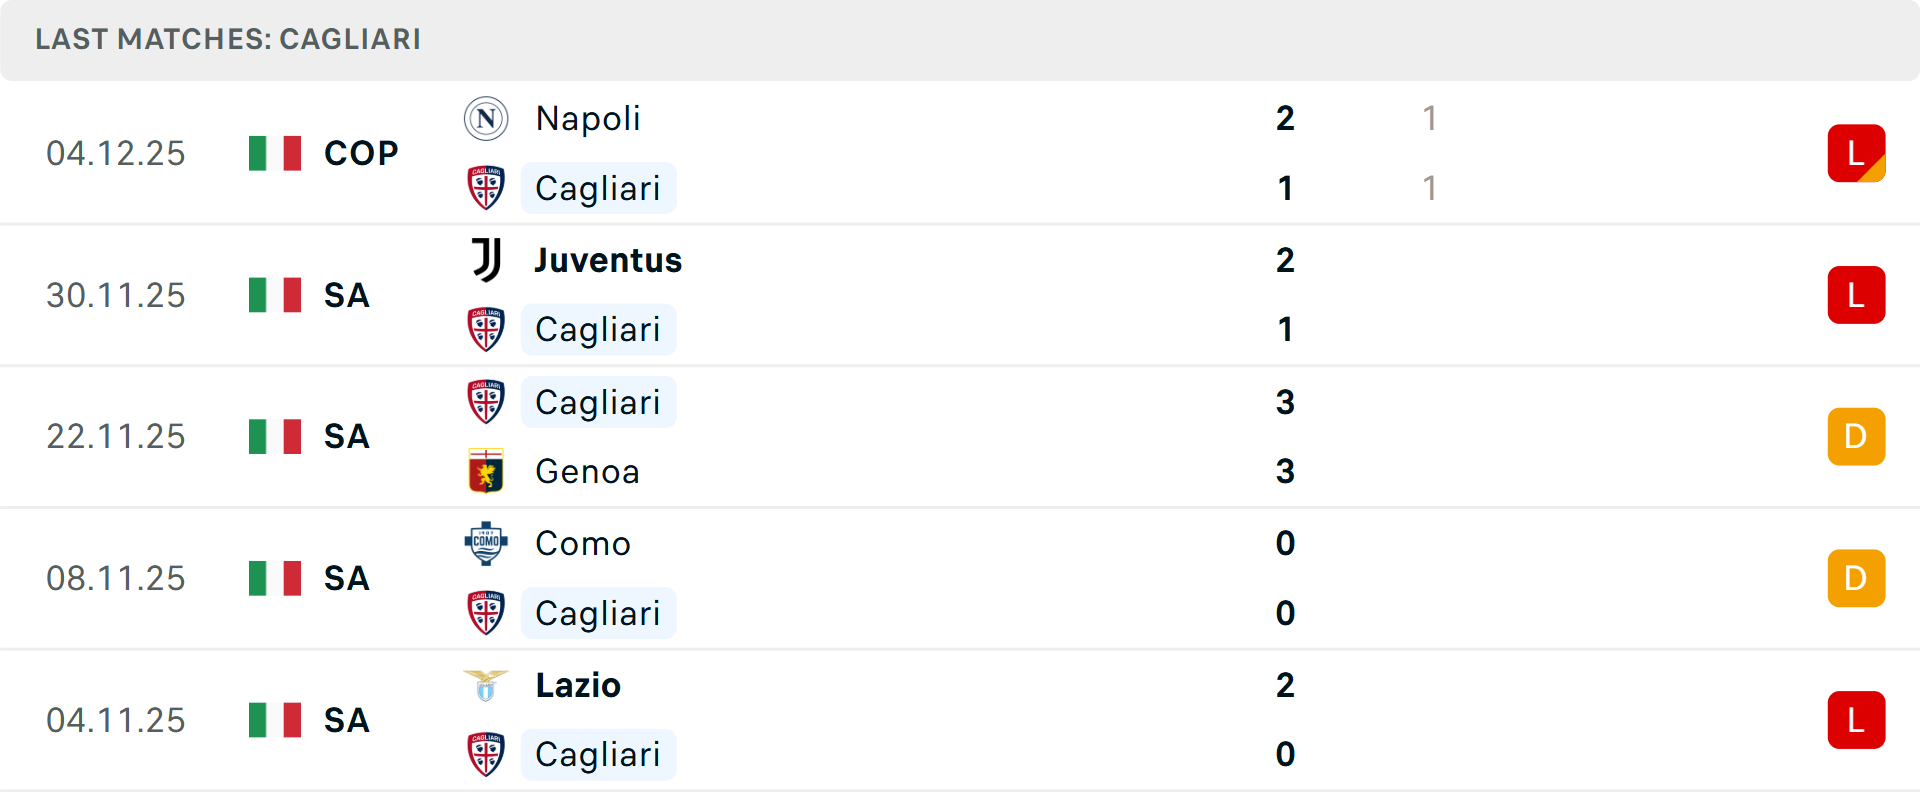Click the Genoa team name
This screenshot has height=792, width=1920.
[x=587, y=471]
